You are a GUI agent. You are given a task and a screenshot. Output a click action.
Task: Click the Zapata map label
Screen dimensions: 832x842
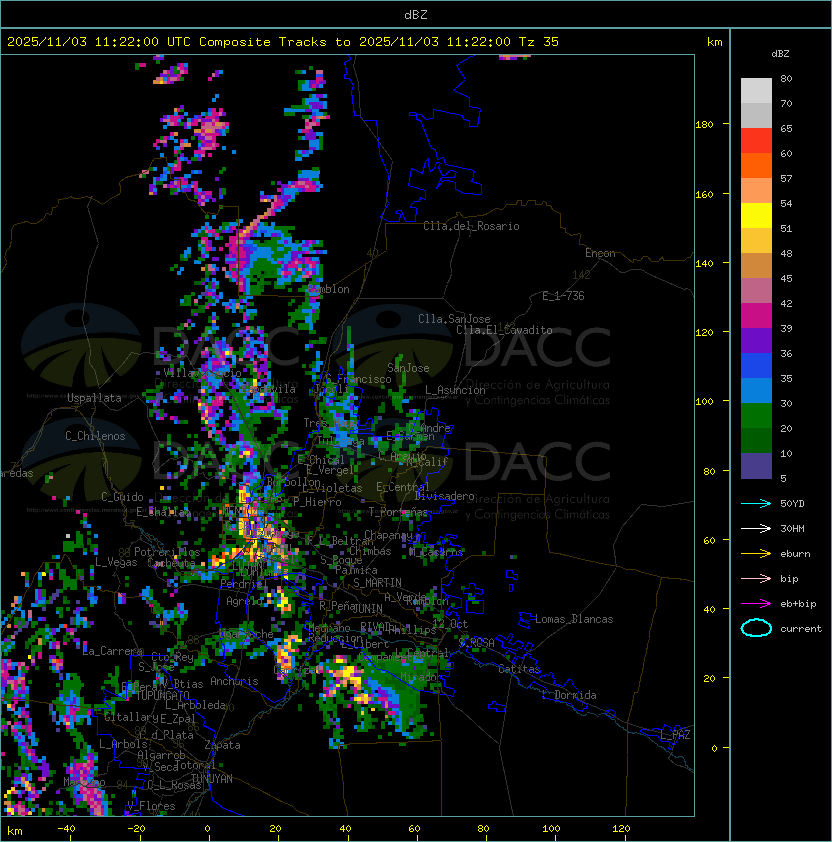(x=222, y=745)
